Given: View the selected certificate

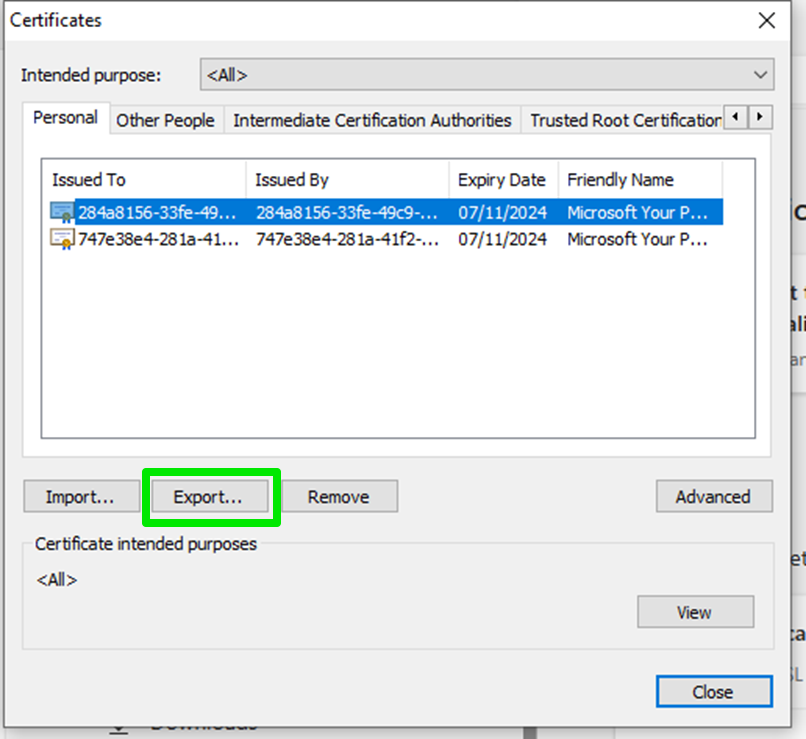Looking at the screenshot, I should click(x=695, y=612).
